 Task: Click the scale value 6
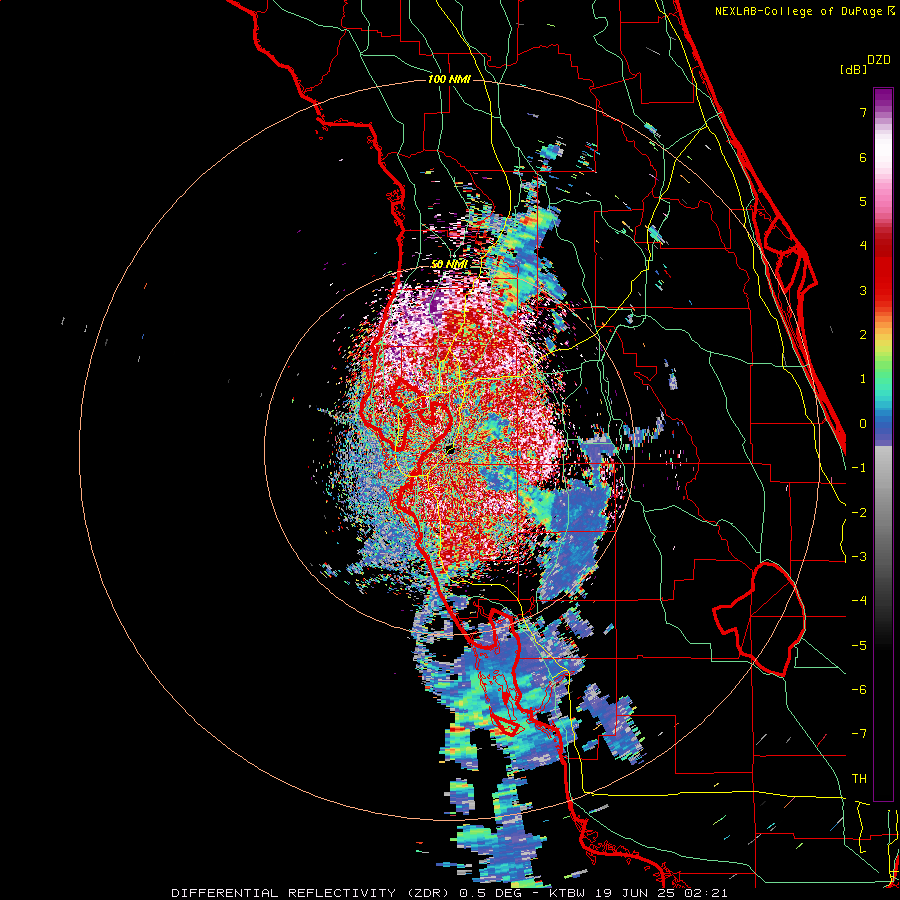(x=863, y=157)
